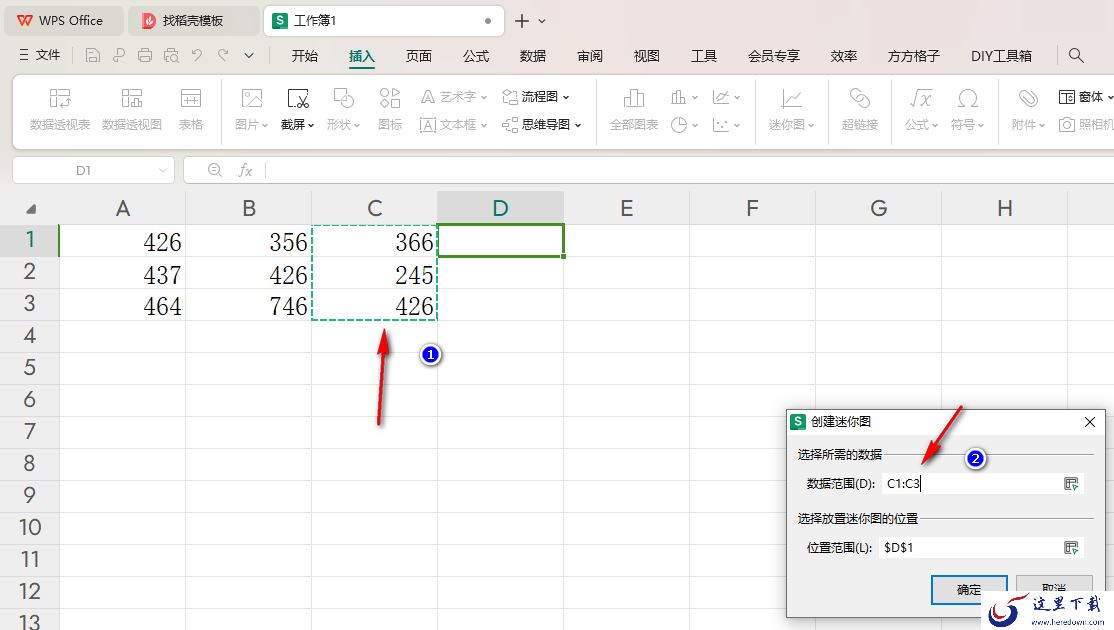
Task: Insert a Table (表格)
Action: [190, 109]
